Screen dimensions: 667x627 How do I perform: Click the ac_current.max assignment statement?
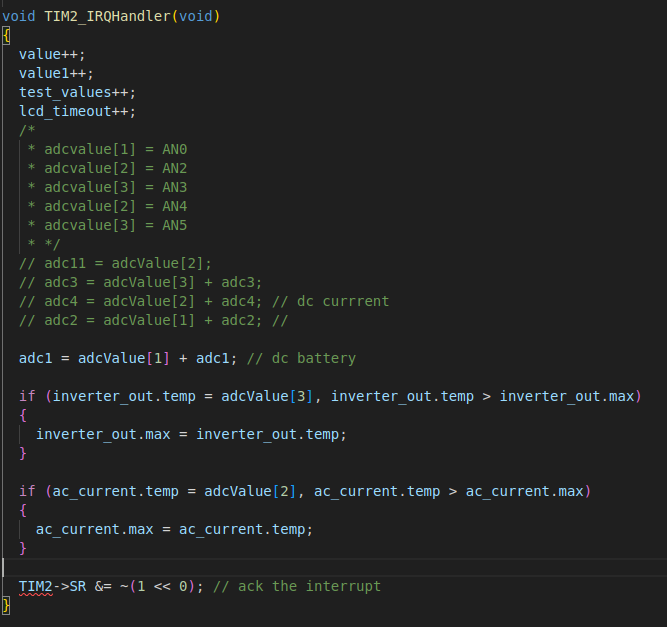(174, 530)
